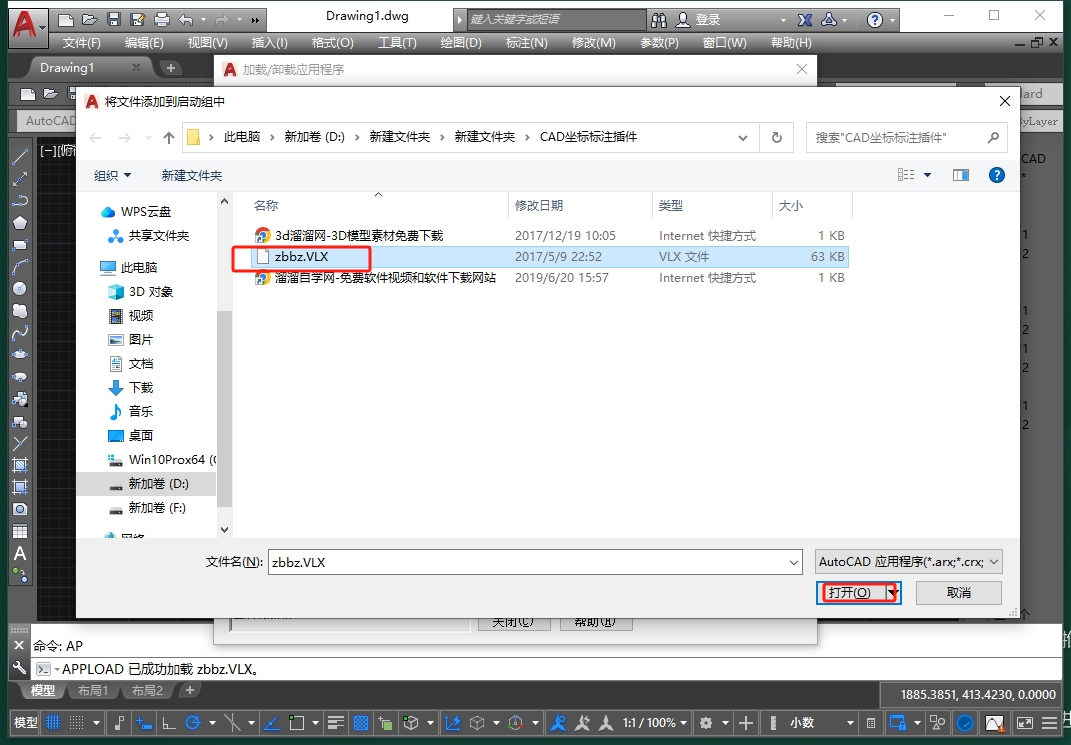Click the 取消 cancel button
Viewport: 1071px width, 745px height.
[958, 593]
